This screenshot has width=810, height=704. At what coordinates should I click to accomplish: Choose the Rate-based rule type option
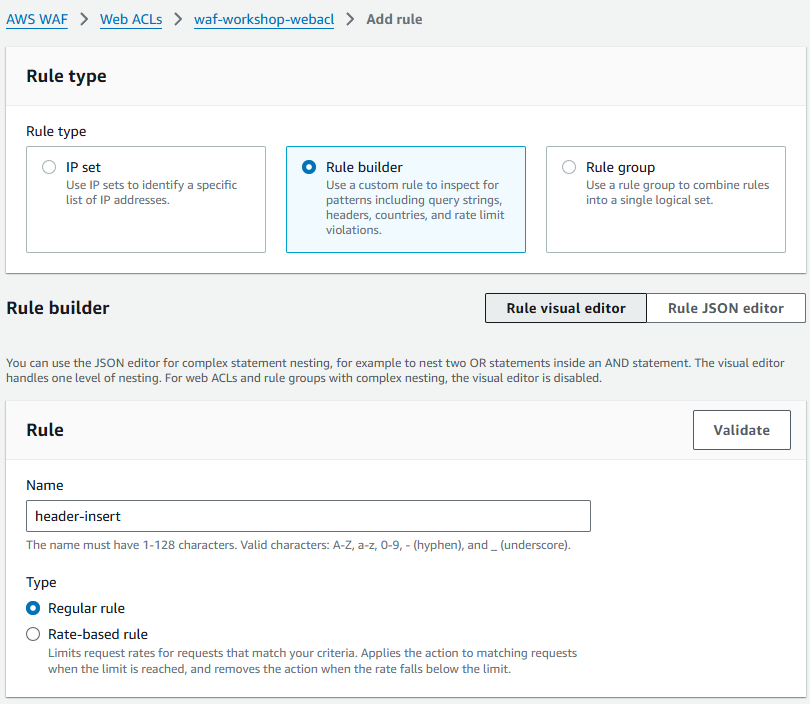point(33,634)
